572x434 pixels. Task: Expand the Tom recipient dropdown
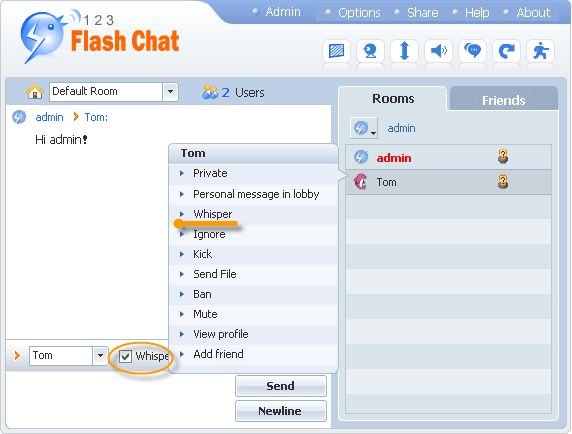pos(100,356)
